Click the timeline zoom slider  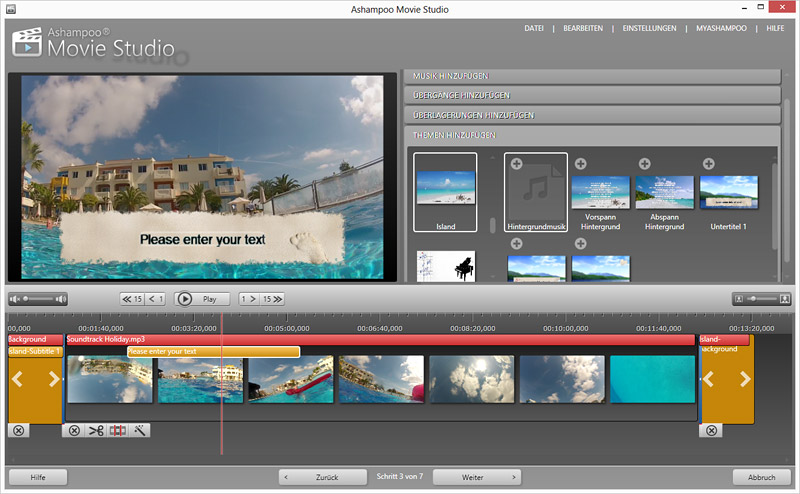point(762,298)
